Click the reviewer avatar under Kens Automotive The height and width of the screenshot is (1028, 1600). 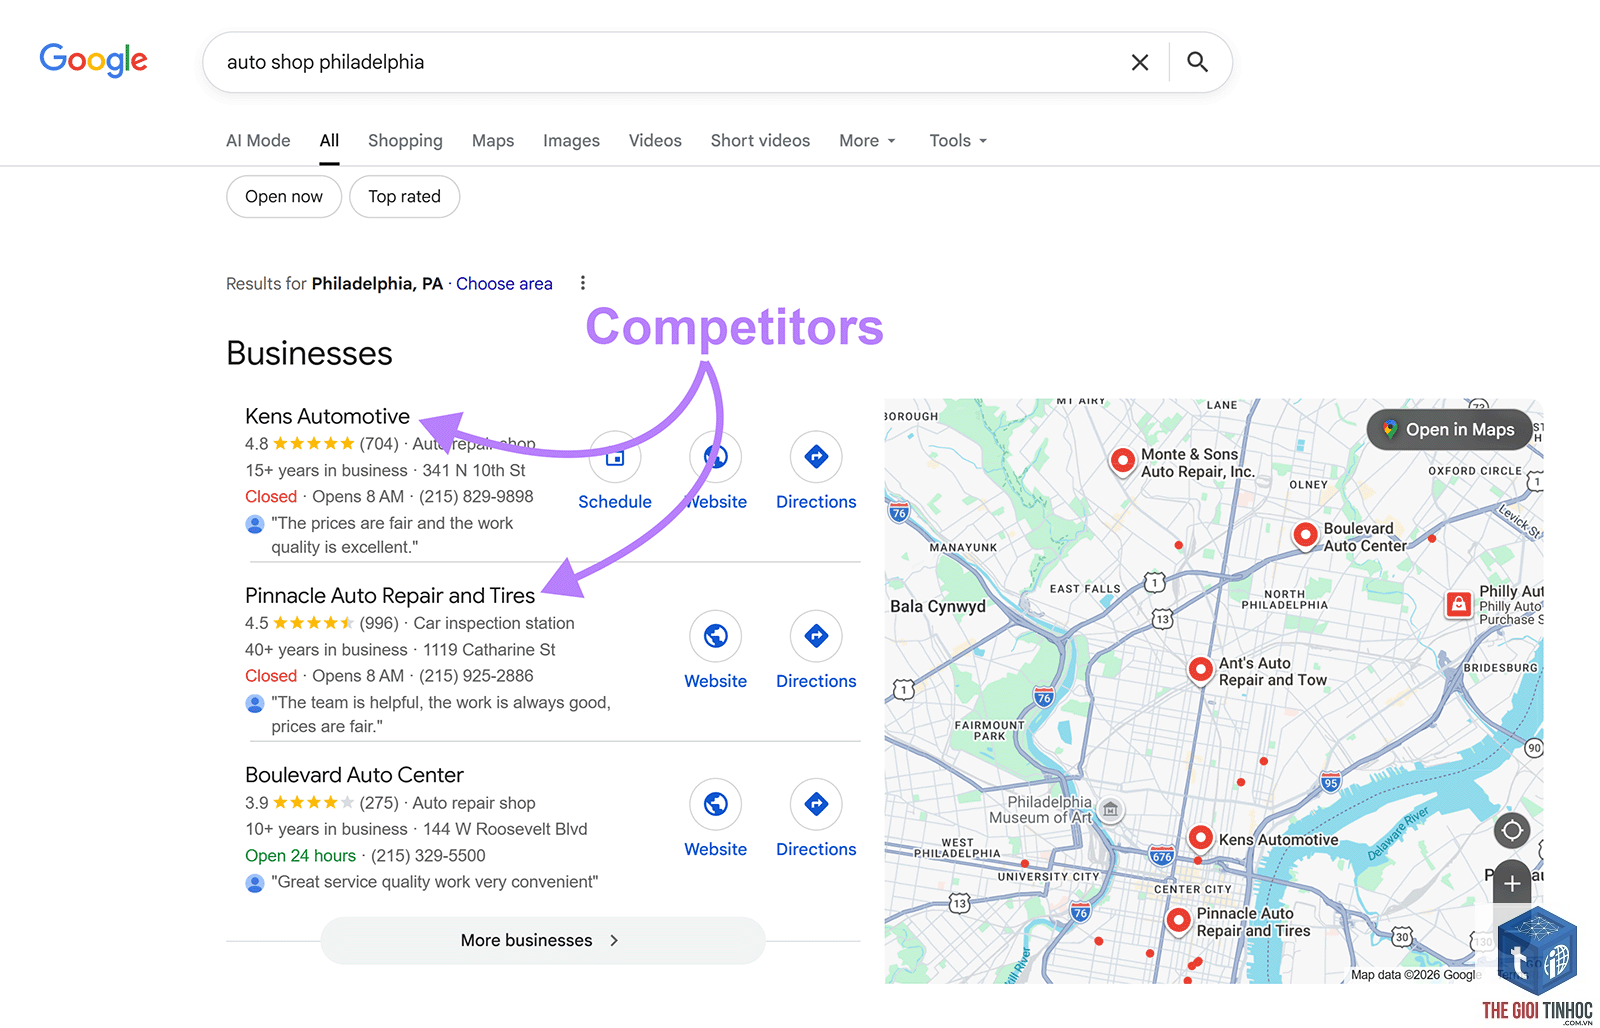click(x=255, y=523)
